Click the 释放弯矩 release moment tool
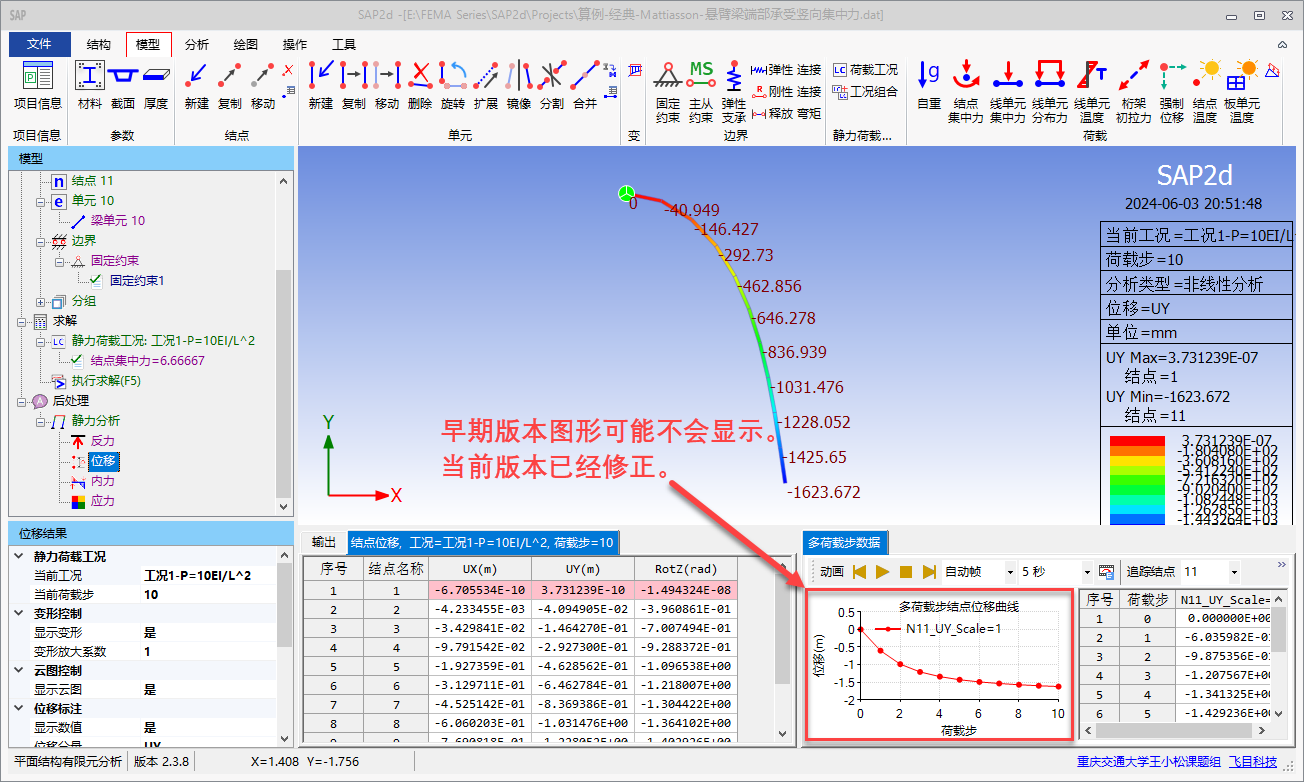This screenshot has width=1304, height=782. coord(787,114)
